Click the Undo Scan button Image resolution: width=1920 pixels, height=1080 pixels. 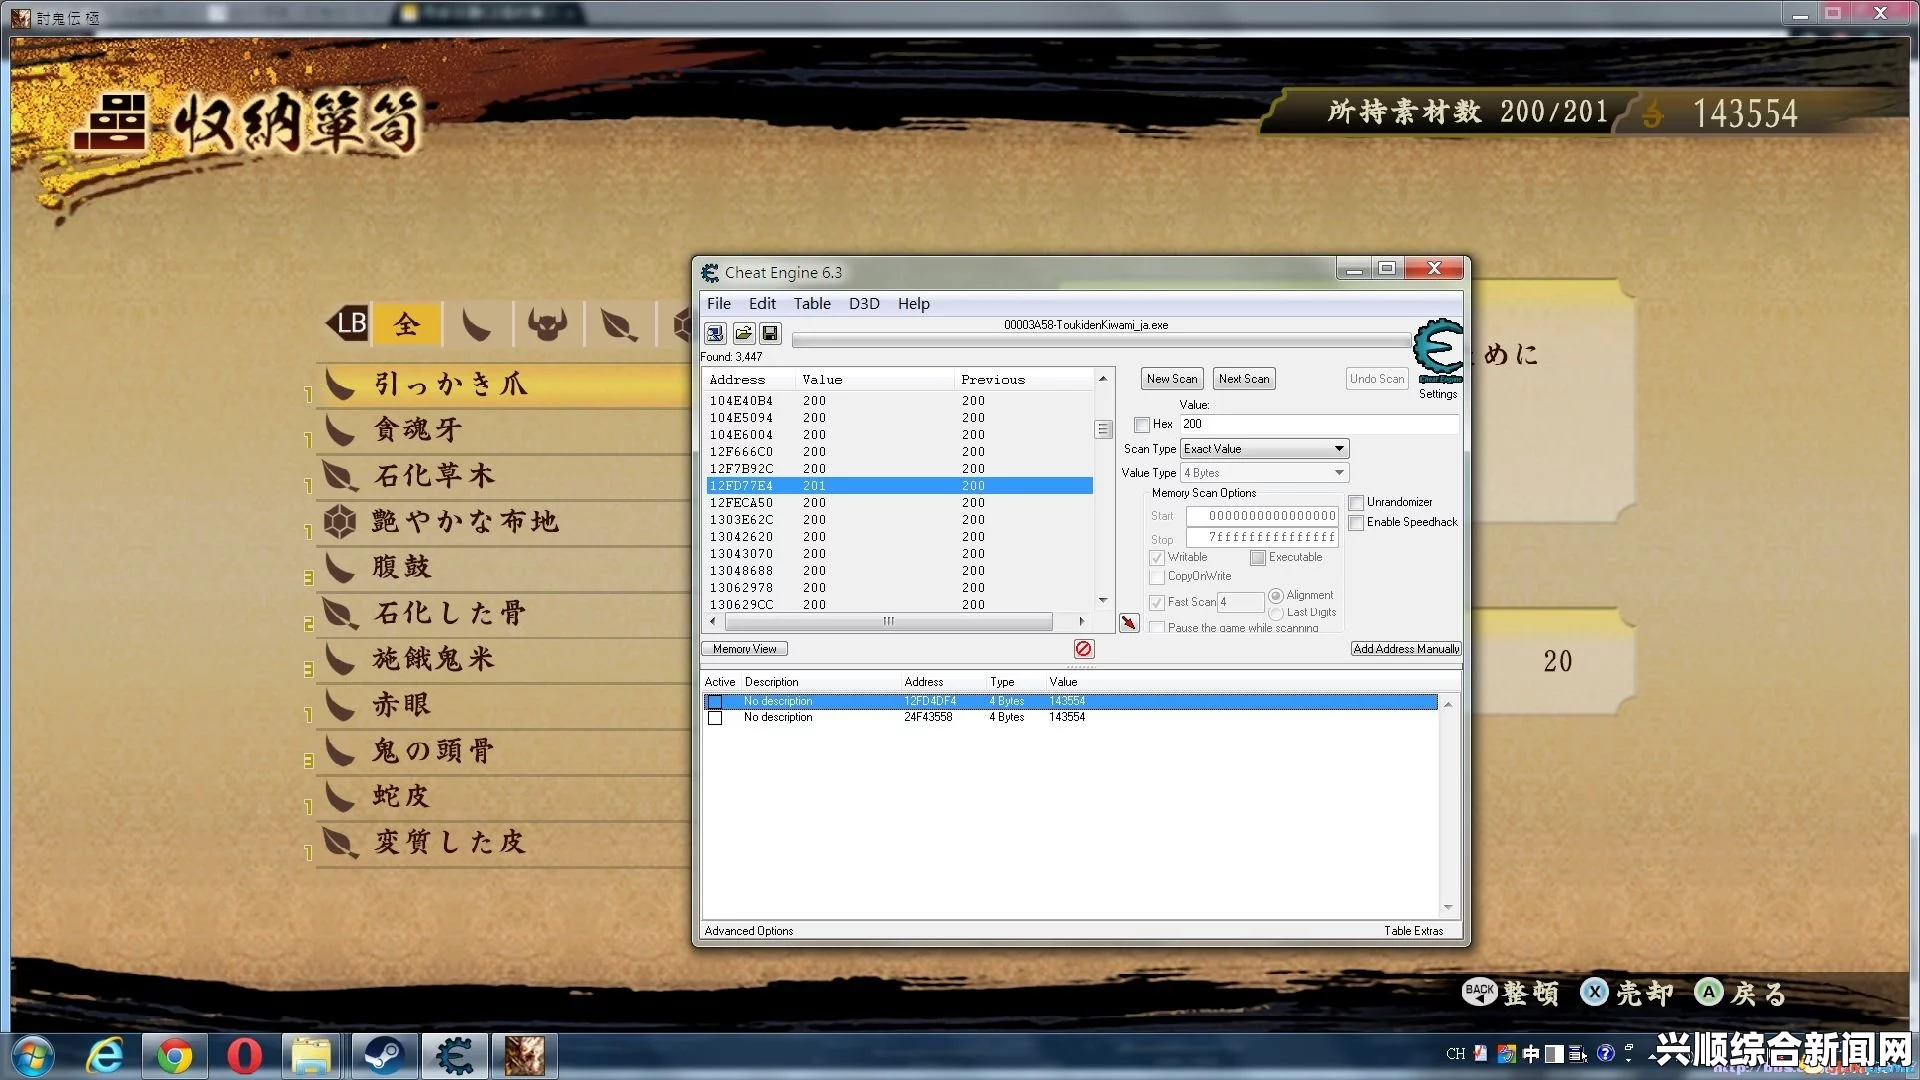pos(1377,379)
